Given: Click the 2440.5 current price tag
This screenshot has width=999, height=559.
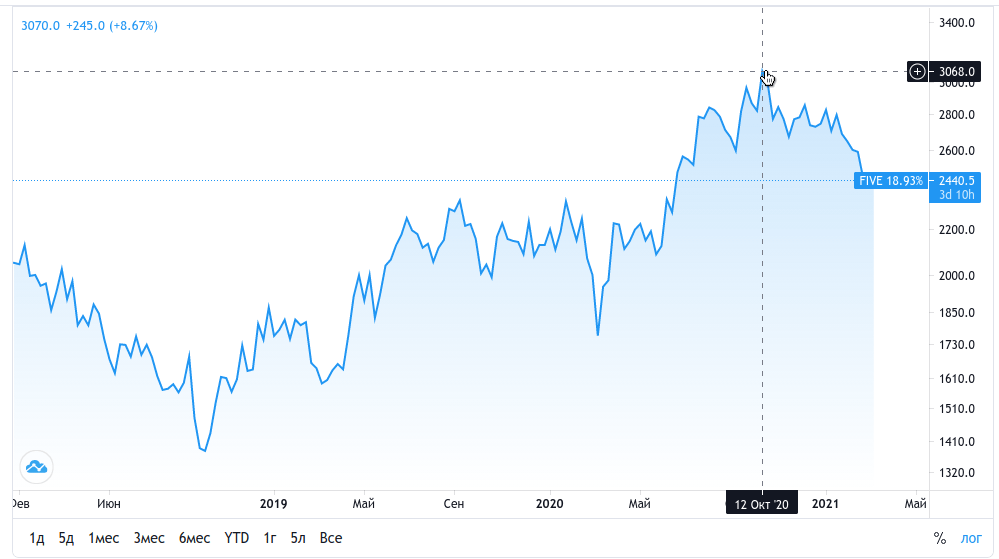Looking at the screenshot, I should pos(958,181).
